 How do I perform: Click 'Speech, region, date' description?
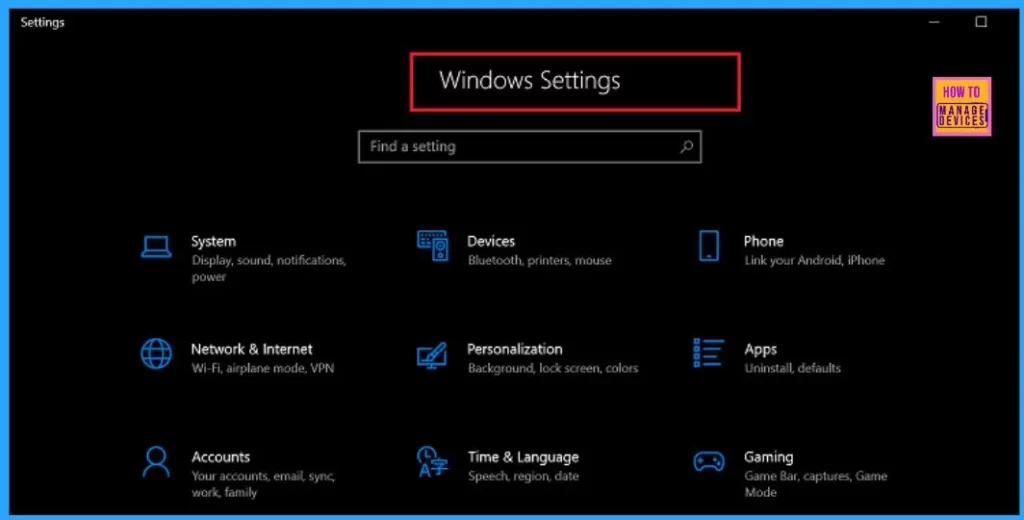point(523,476)
